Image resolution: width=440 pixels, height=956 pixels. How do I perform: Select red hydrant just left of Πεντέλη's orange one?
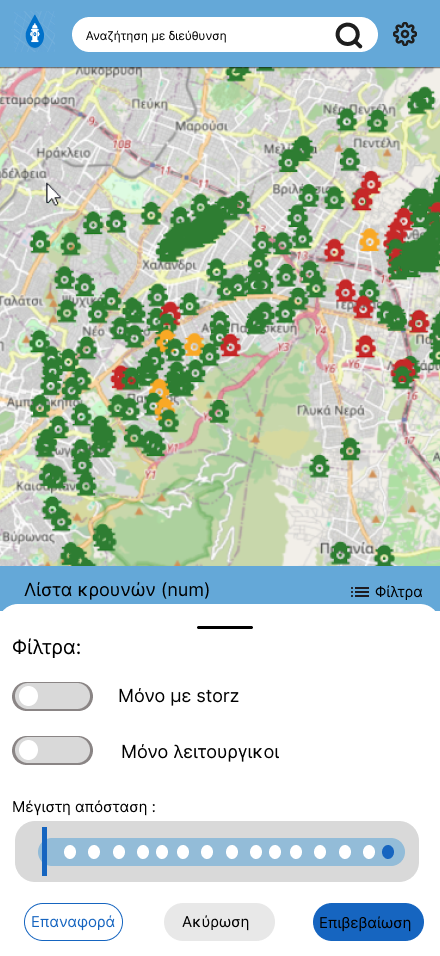333,250
